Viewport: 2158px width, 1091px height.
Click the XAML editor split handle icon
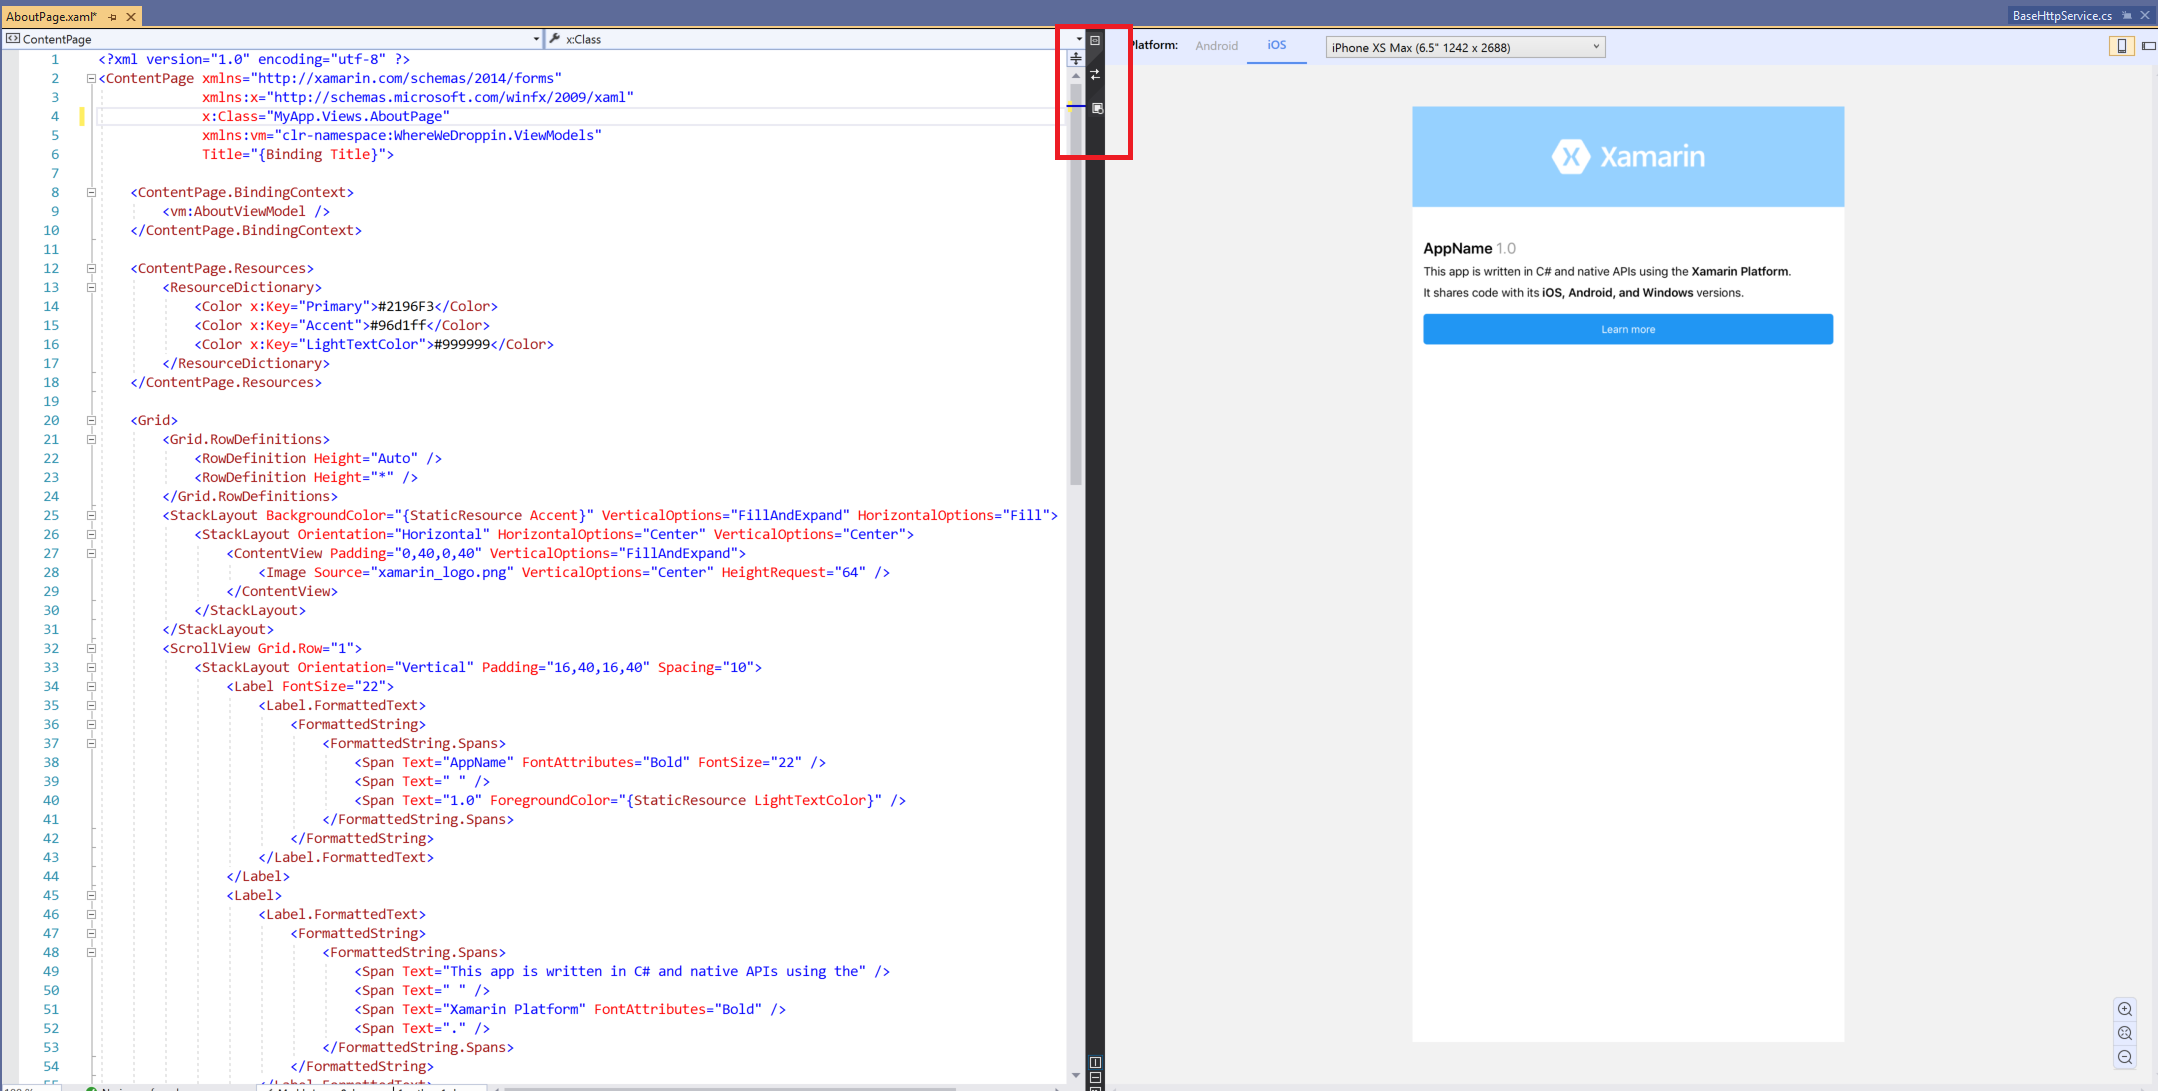pyautogui.click(x=1076, y=59)
